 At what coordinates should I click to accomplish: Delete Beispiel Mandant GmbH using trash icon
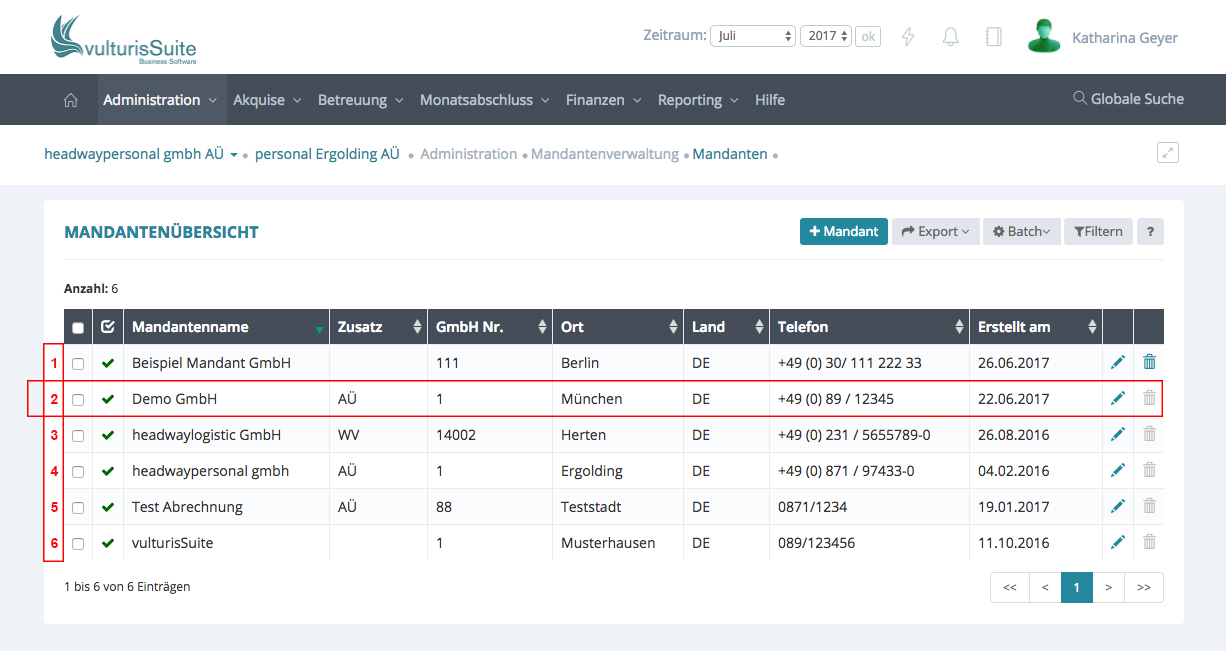click(1149, 362)
